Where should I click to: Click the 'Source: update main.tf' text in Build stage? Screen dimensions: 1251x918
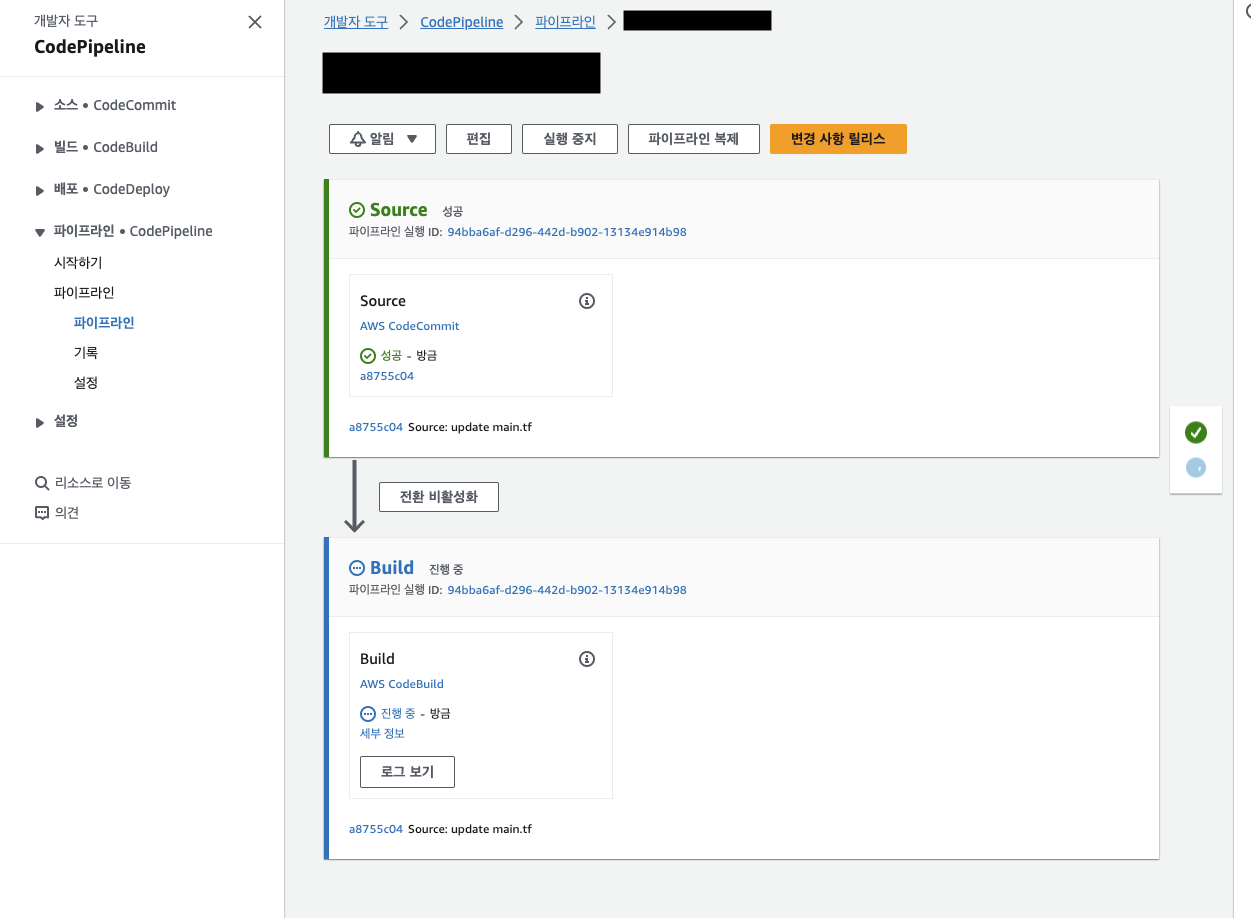[x=470, y=829]
